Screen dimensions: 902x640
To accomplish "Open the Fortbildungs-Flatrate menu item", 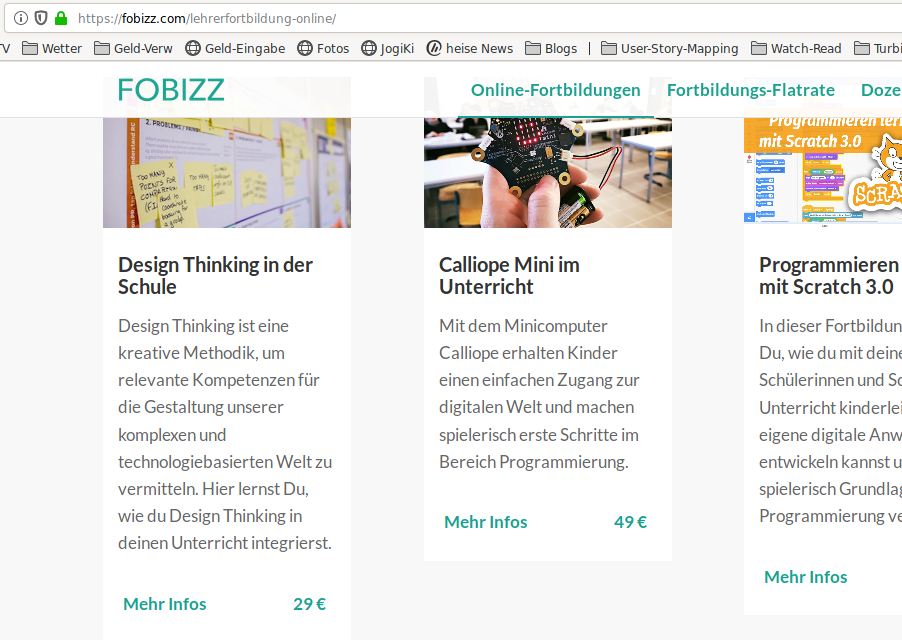I will [x=751, y=90].
